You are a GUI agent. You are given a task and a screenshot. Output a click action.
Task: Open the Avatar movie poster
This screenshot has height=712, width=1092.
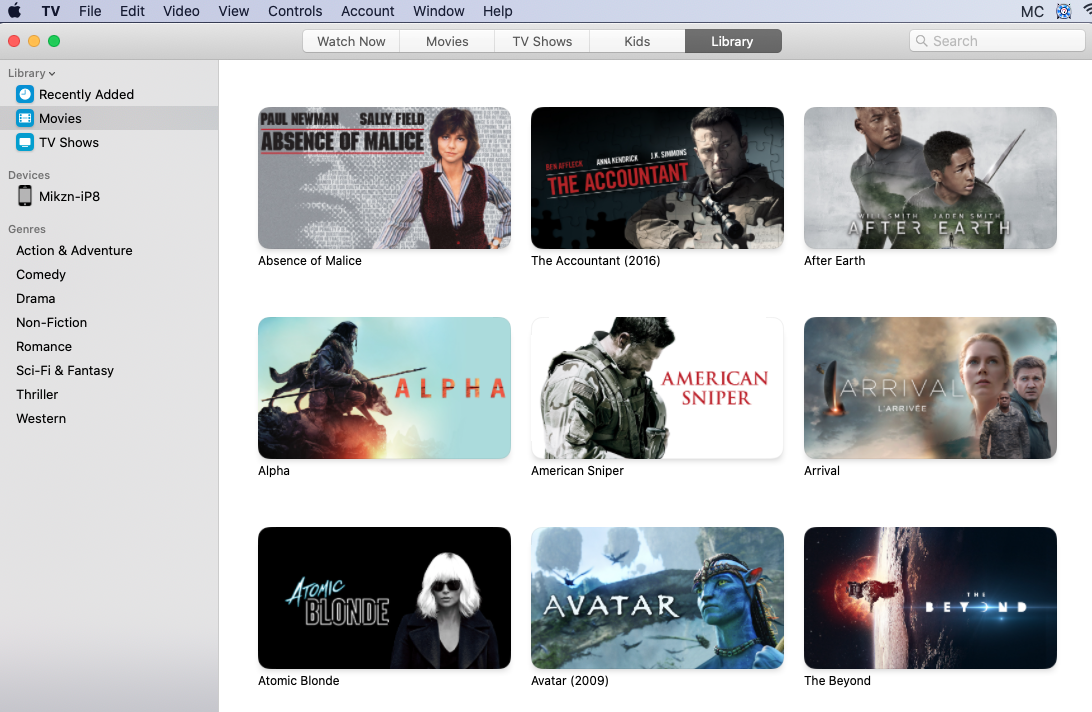point(657,598)
